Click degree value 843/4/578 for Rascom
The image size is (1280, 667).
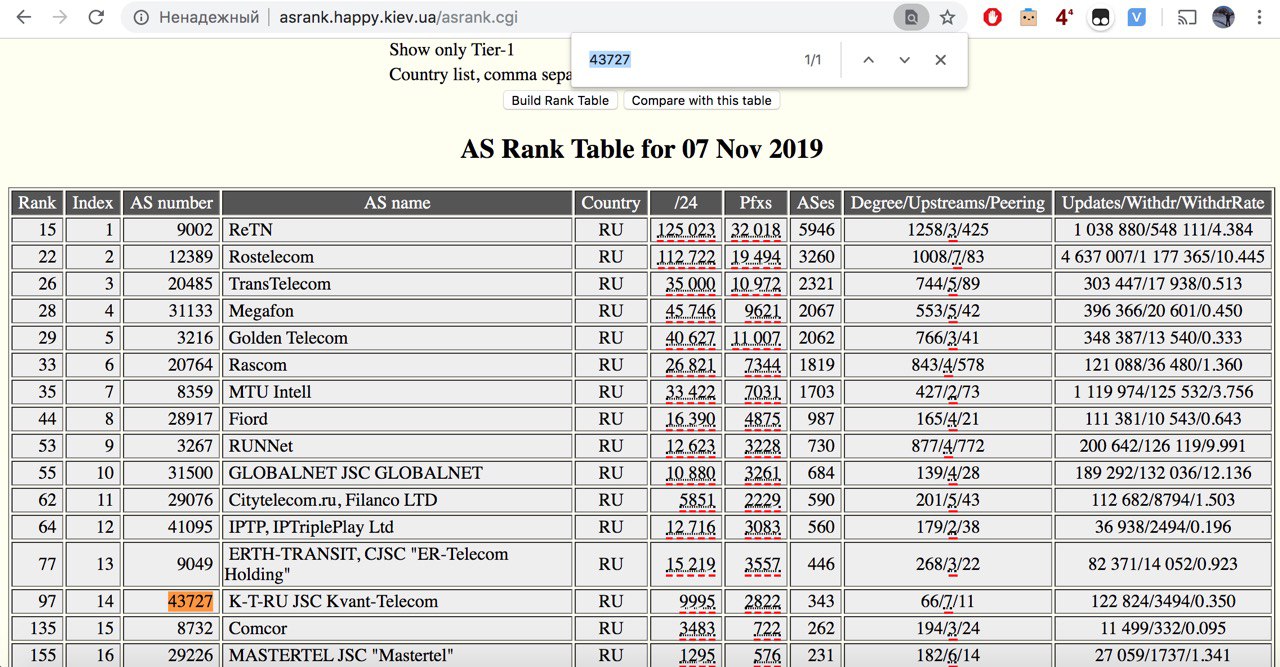947,365
